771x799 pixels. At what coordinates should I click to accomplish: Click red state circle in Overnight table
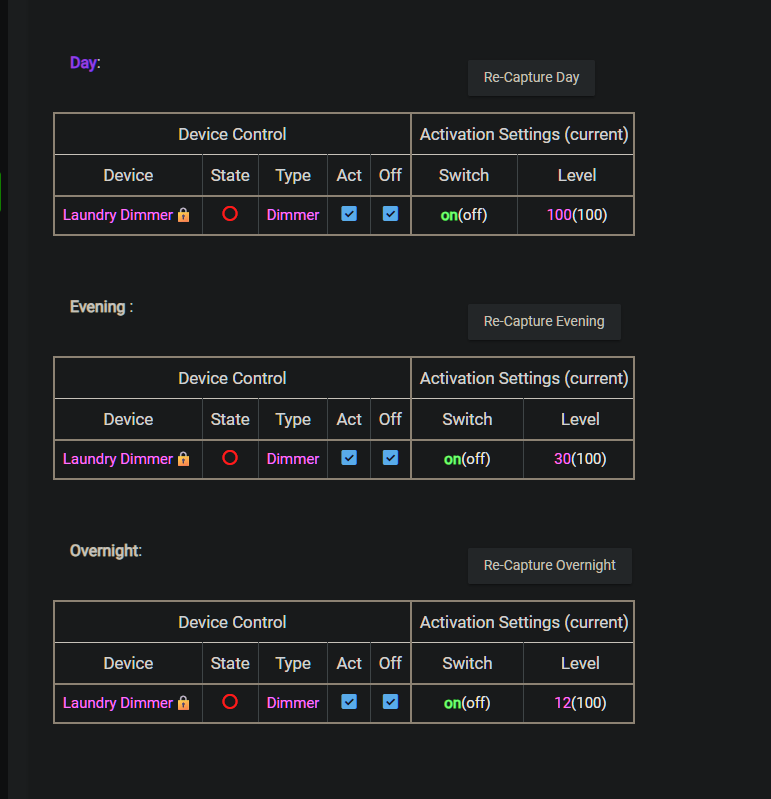click(x=230, y=702)
